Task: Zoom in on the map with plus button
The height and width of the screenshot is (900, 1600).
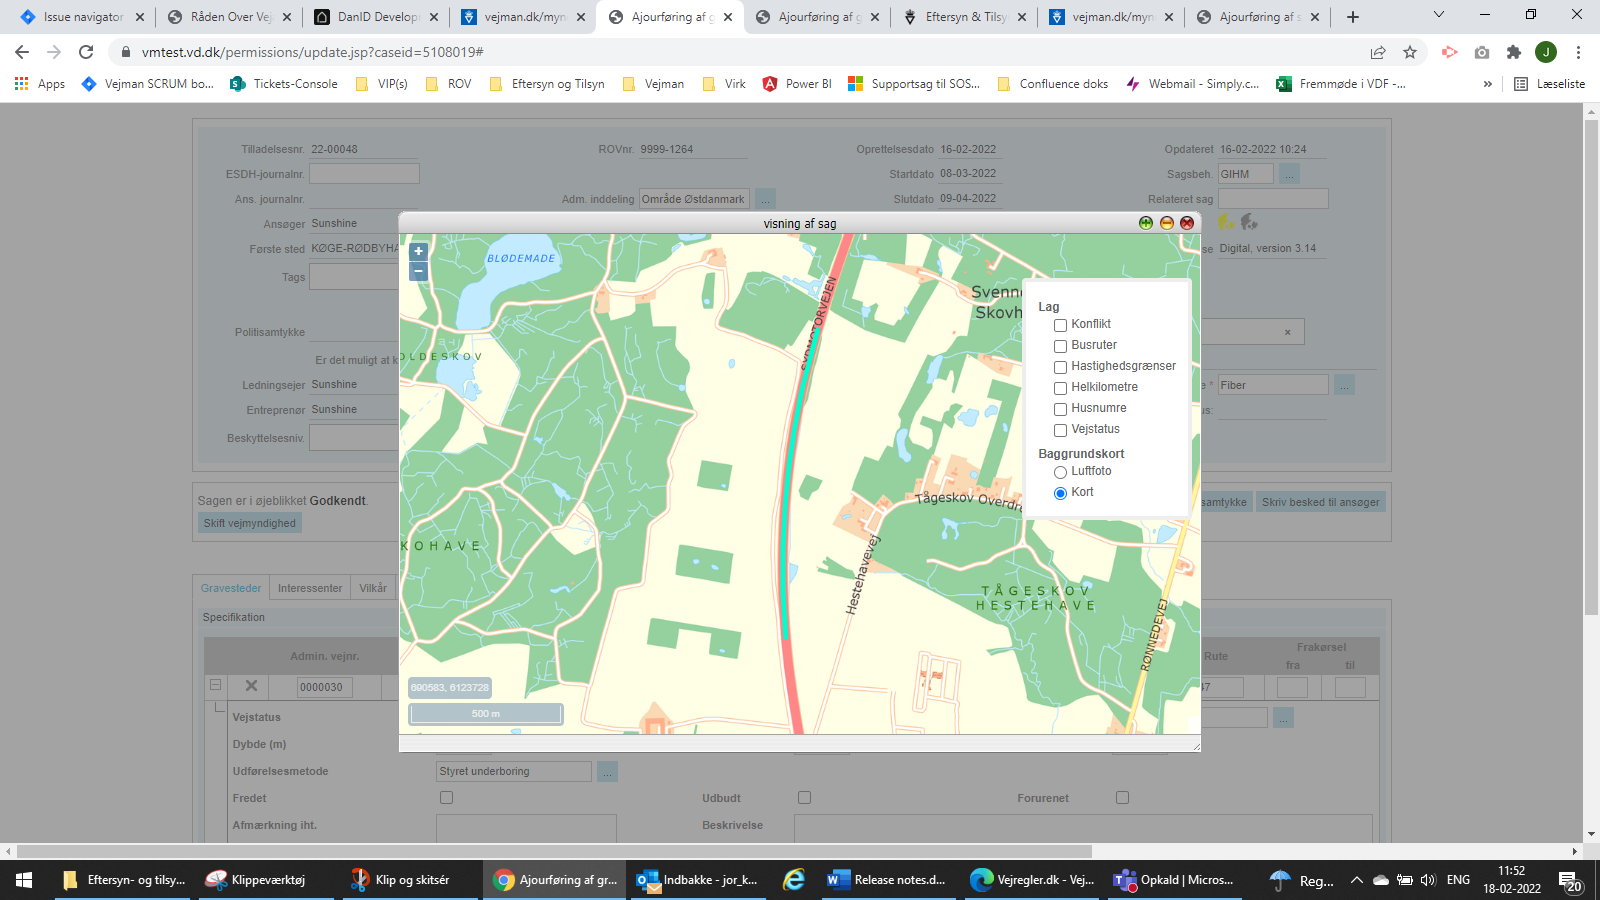Action: [x=418, y=252]
